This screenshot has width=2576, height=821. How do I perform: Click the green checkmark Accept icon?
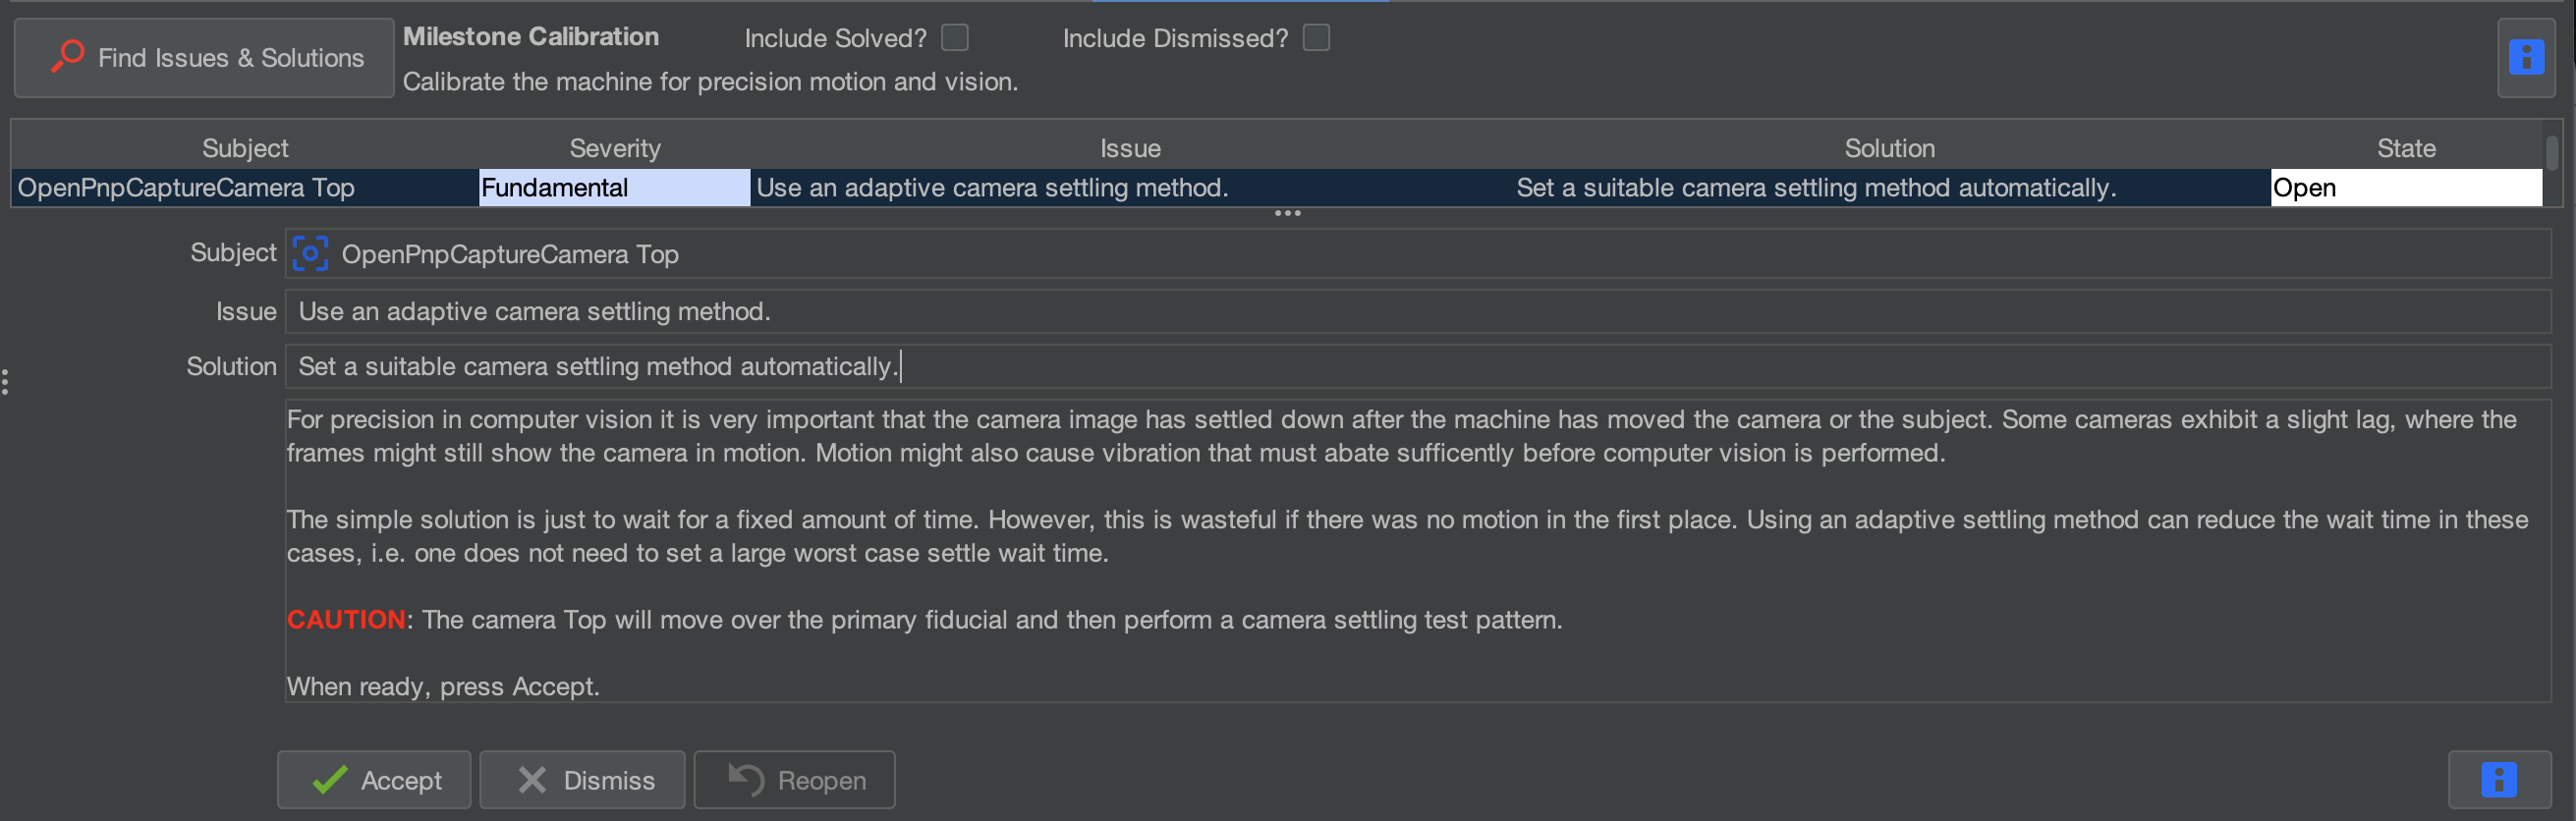pos(330,780)
